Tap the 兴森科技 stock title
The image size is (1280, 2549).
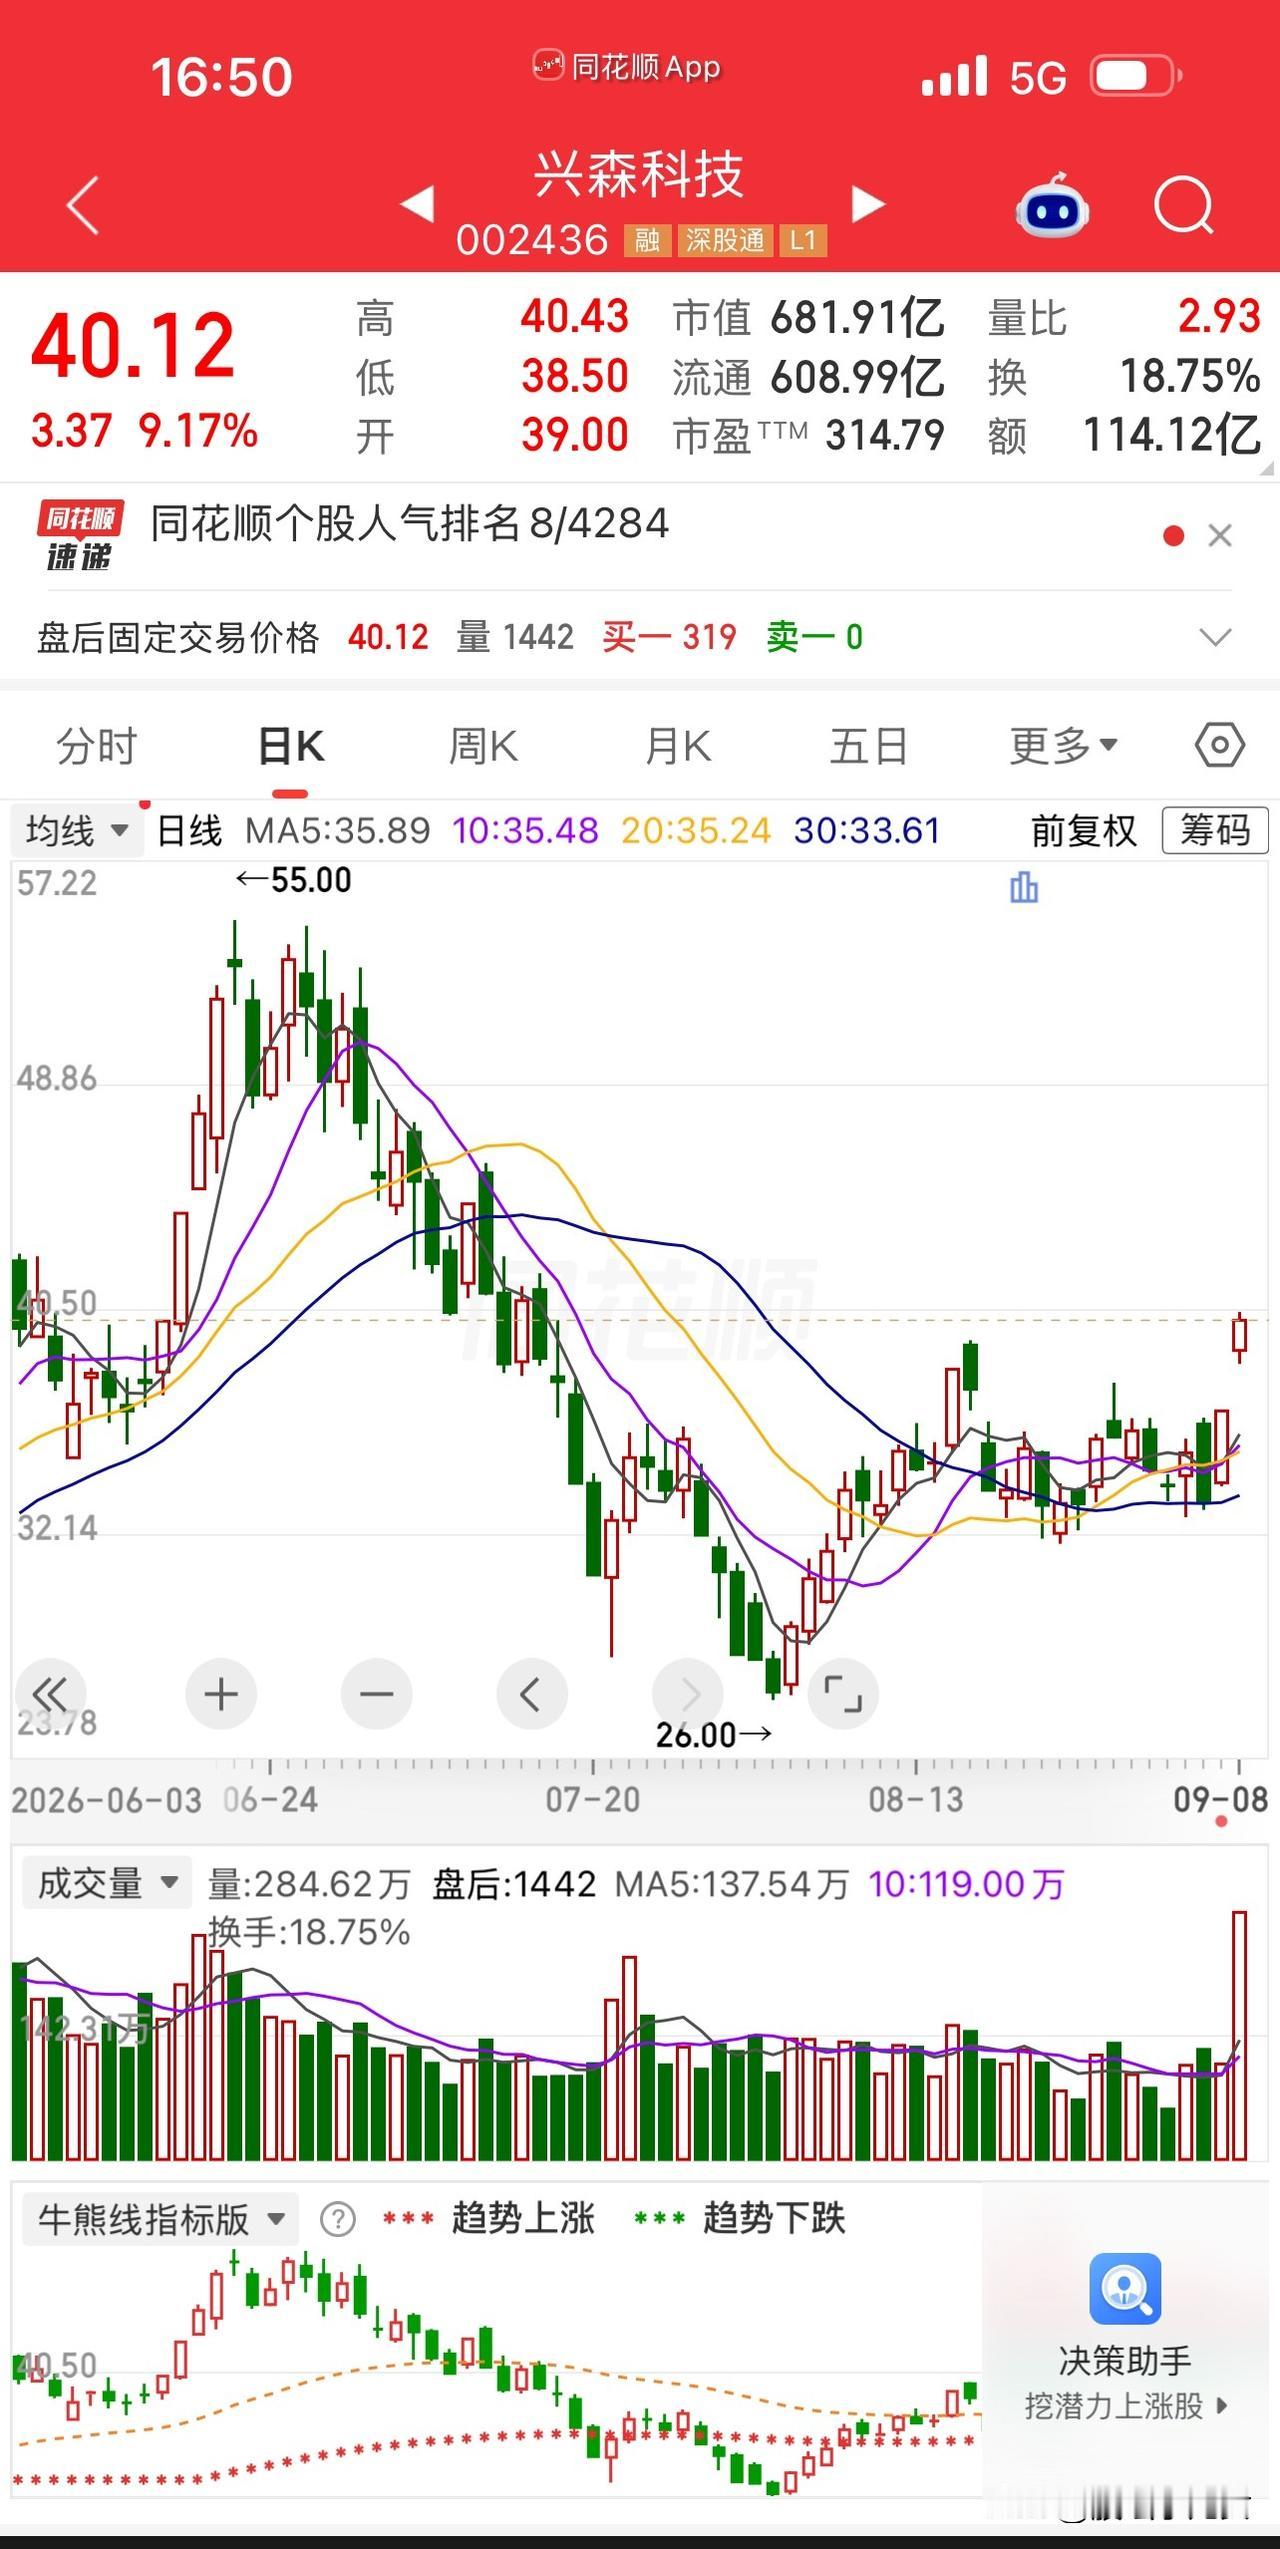click(639, 174)
